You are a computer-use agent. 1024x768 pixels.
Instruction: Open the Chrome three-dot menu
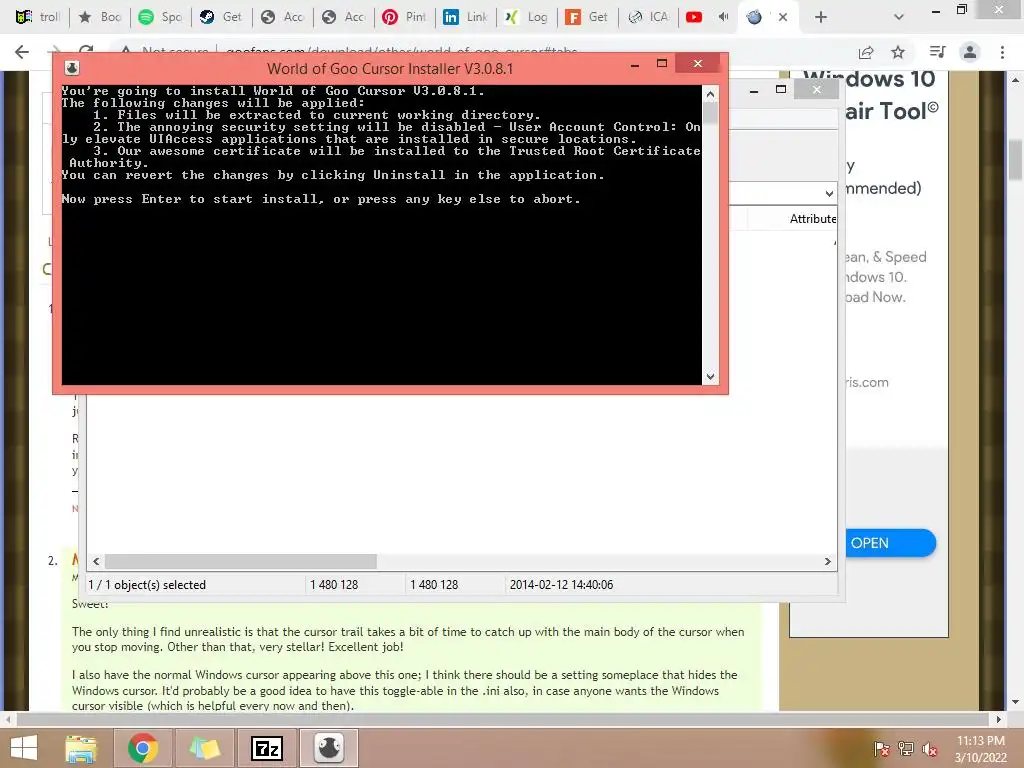1002,52
